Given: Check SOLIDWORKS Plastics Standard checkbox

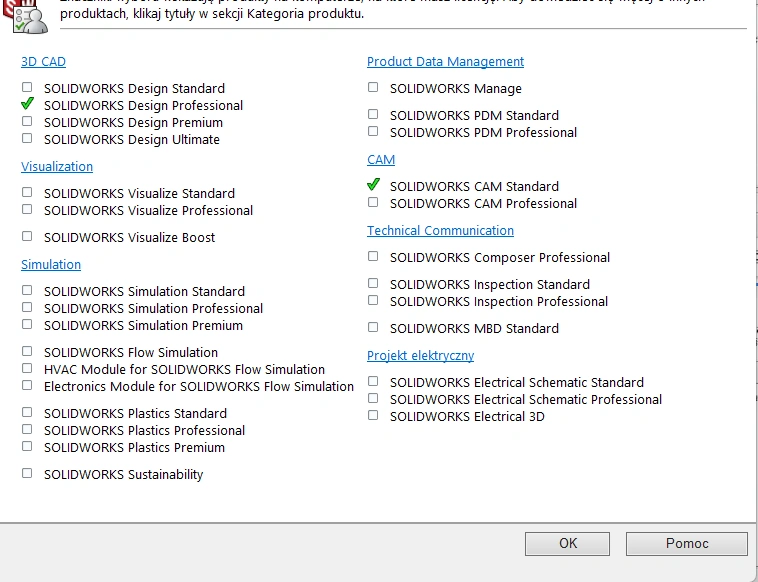Looking at the screenshot, I should pos(27,412).
